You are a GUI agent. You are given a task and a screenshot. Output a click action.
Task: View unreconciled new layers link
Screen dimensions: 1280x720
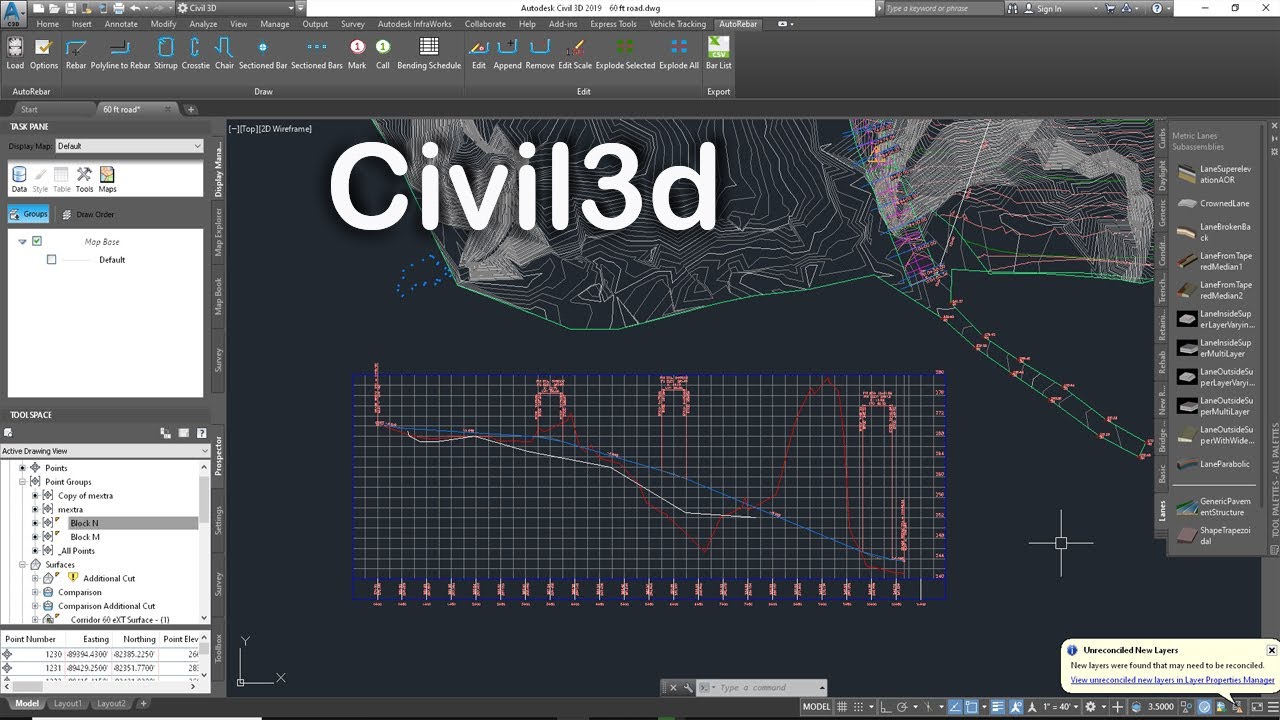click(1172, 680)
